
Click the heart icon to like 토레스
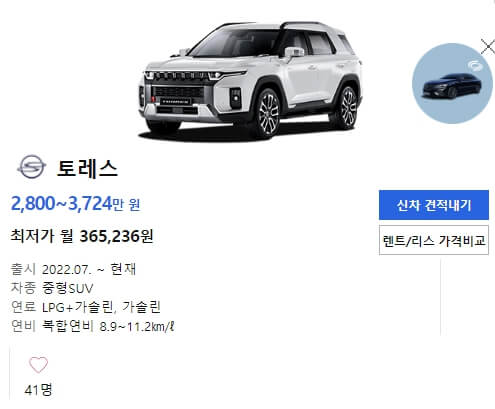click(38, 365)
